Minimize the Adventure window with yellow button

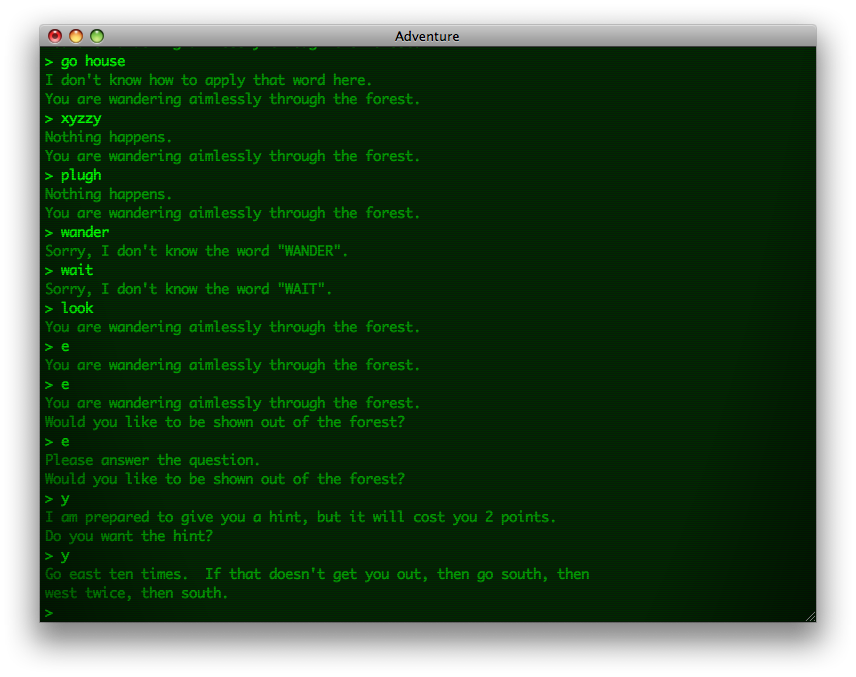(76, 36)
